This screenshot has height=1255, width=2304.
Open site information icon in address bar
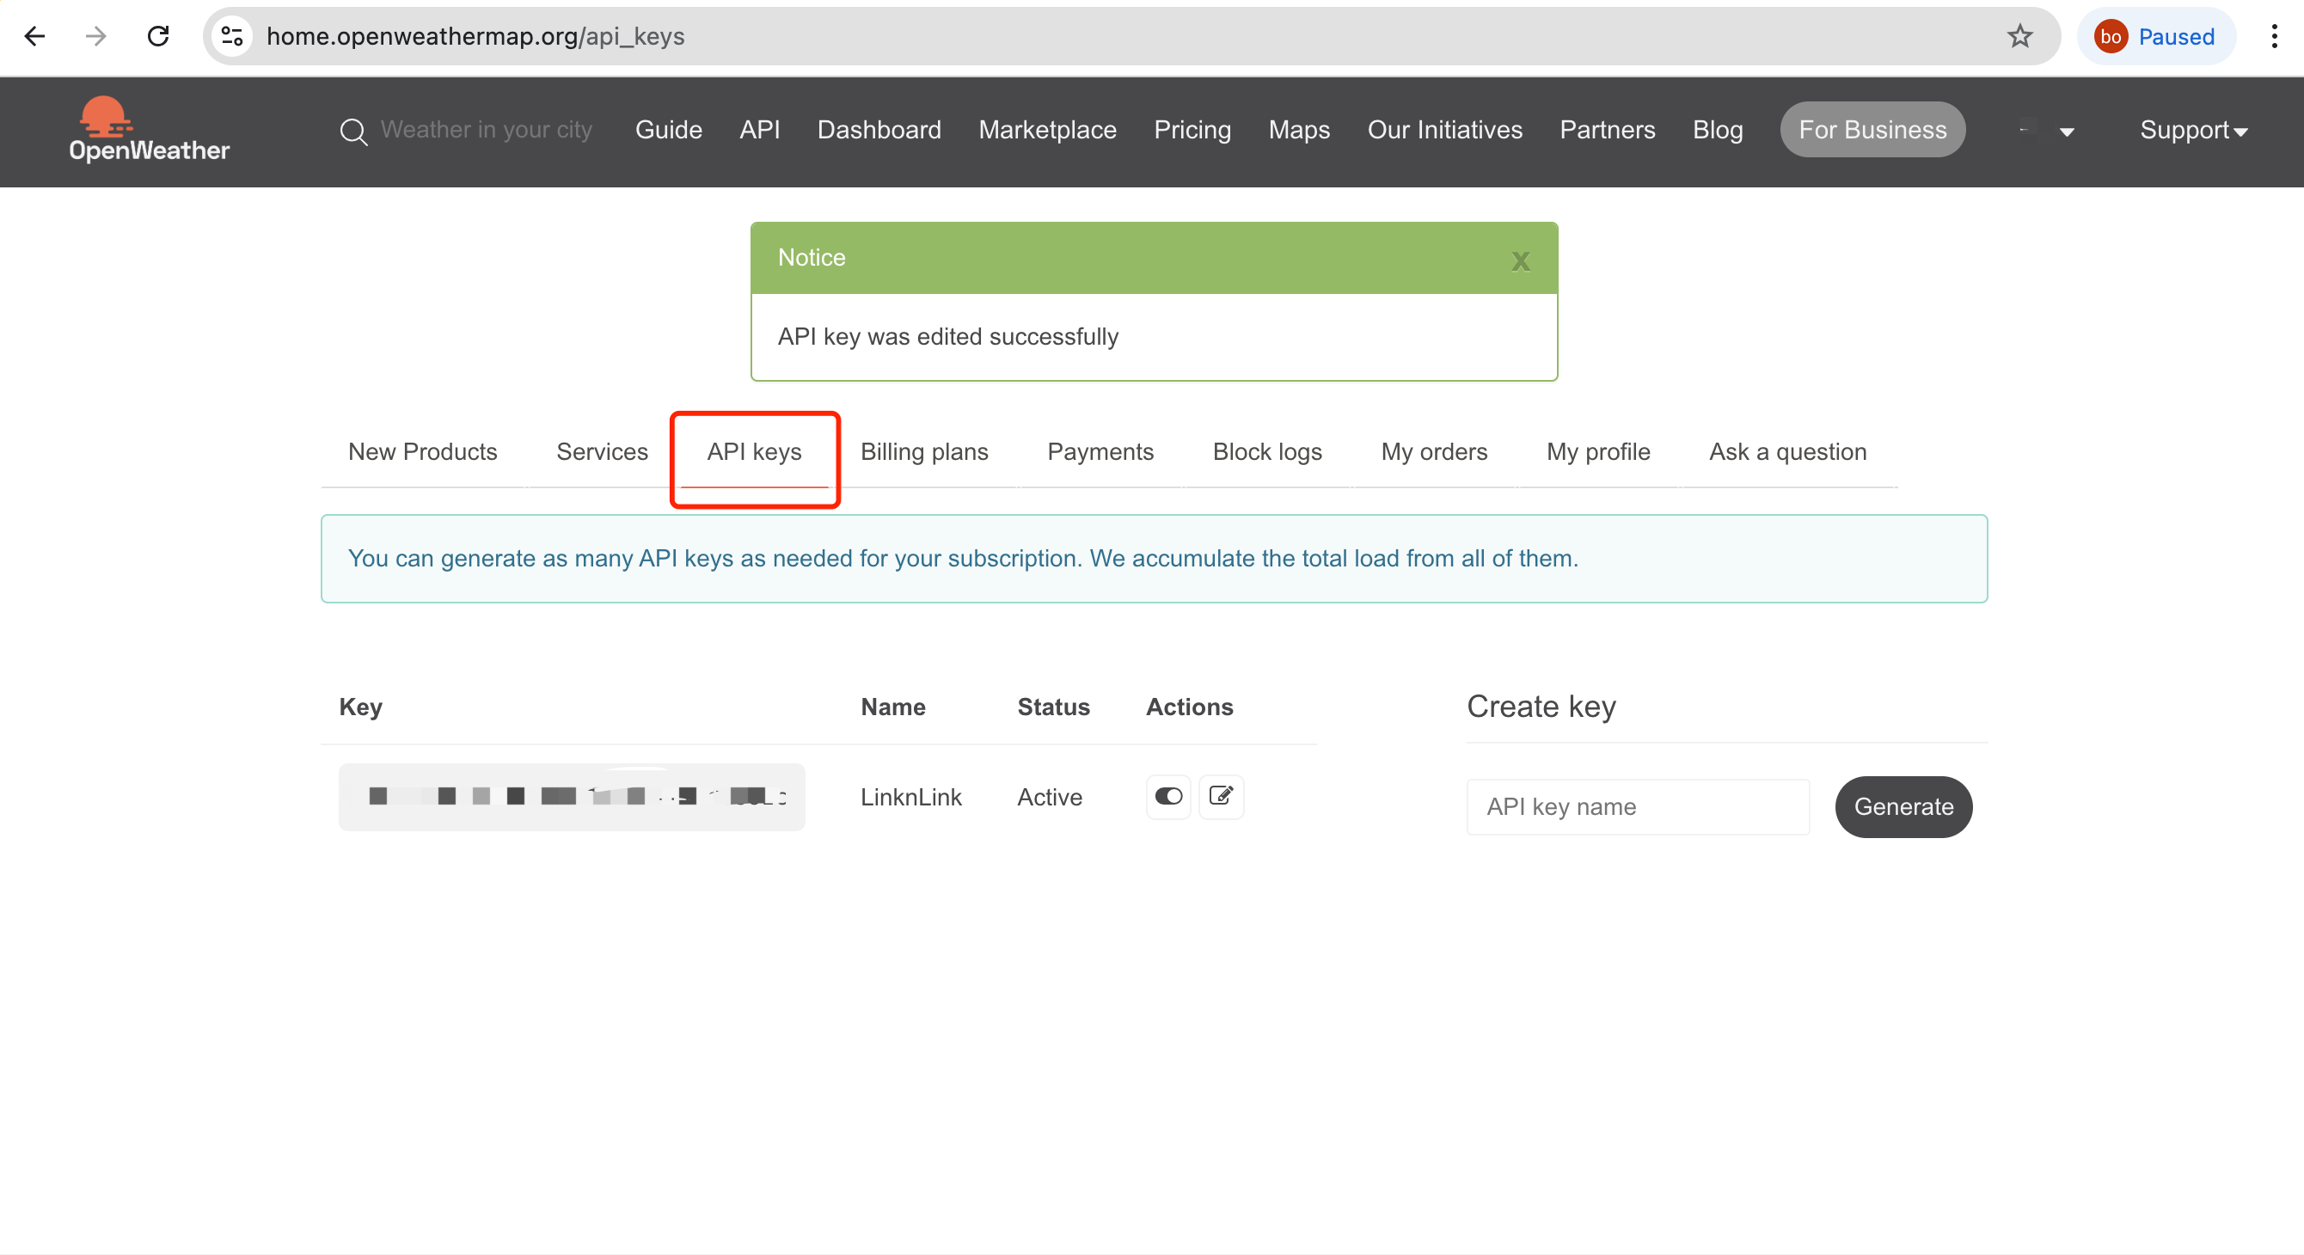click(x=232, y=37)
